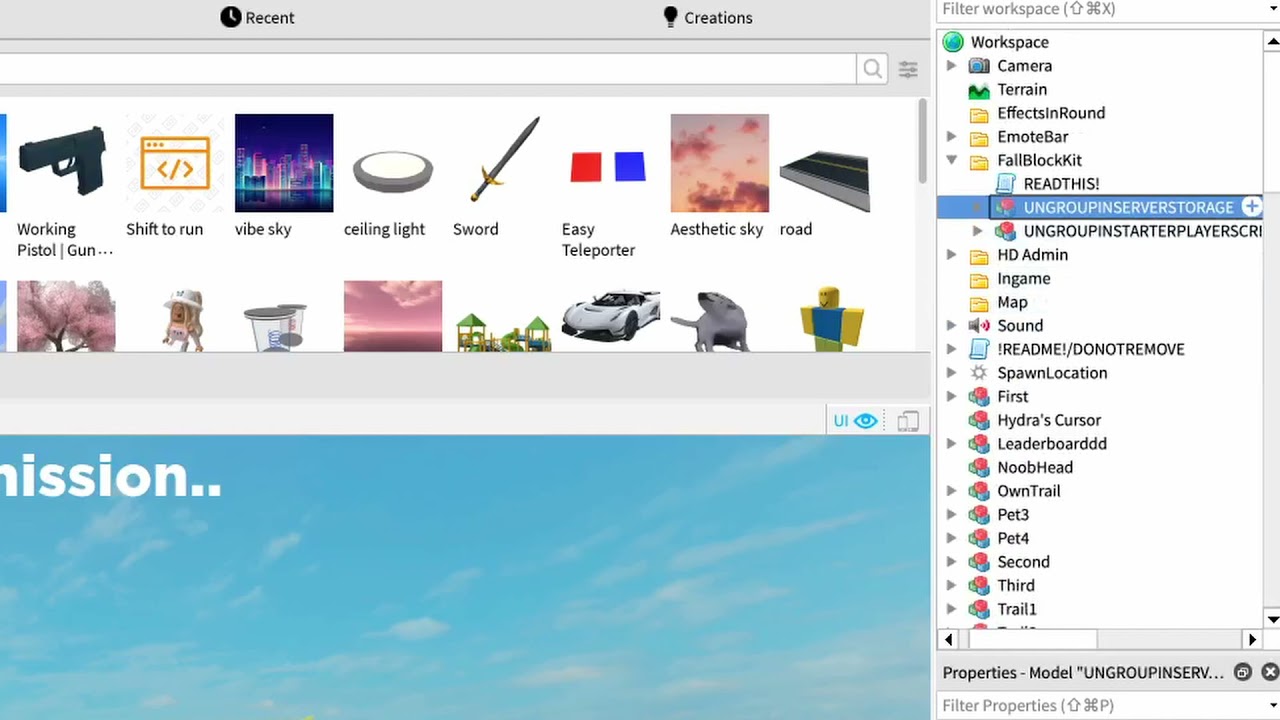
Task: Click Explorer vertical scrollbar down arrow
Action: [x=1273, y=618]
